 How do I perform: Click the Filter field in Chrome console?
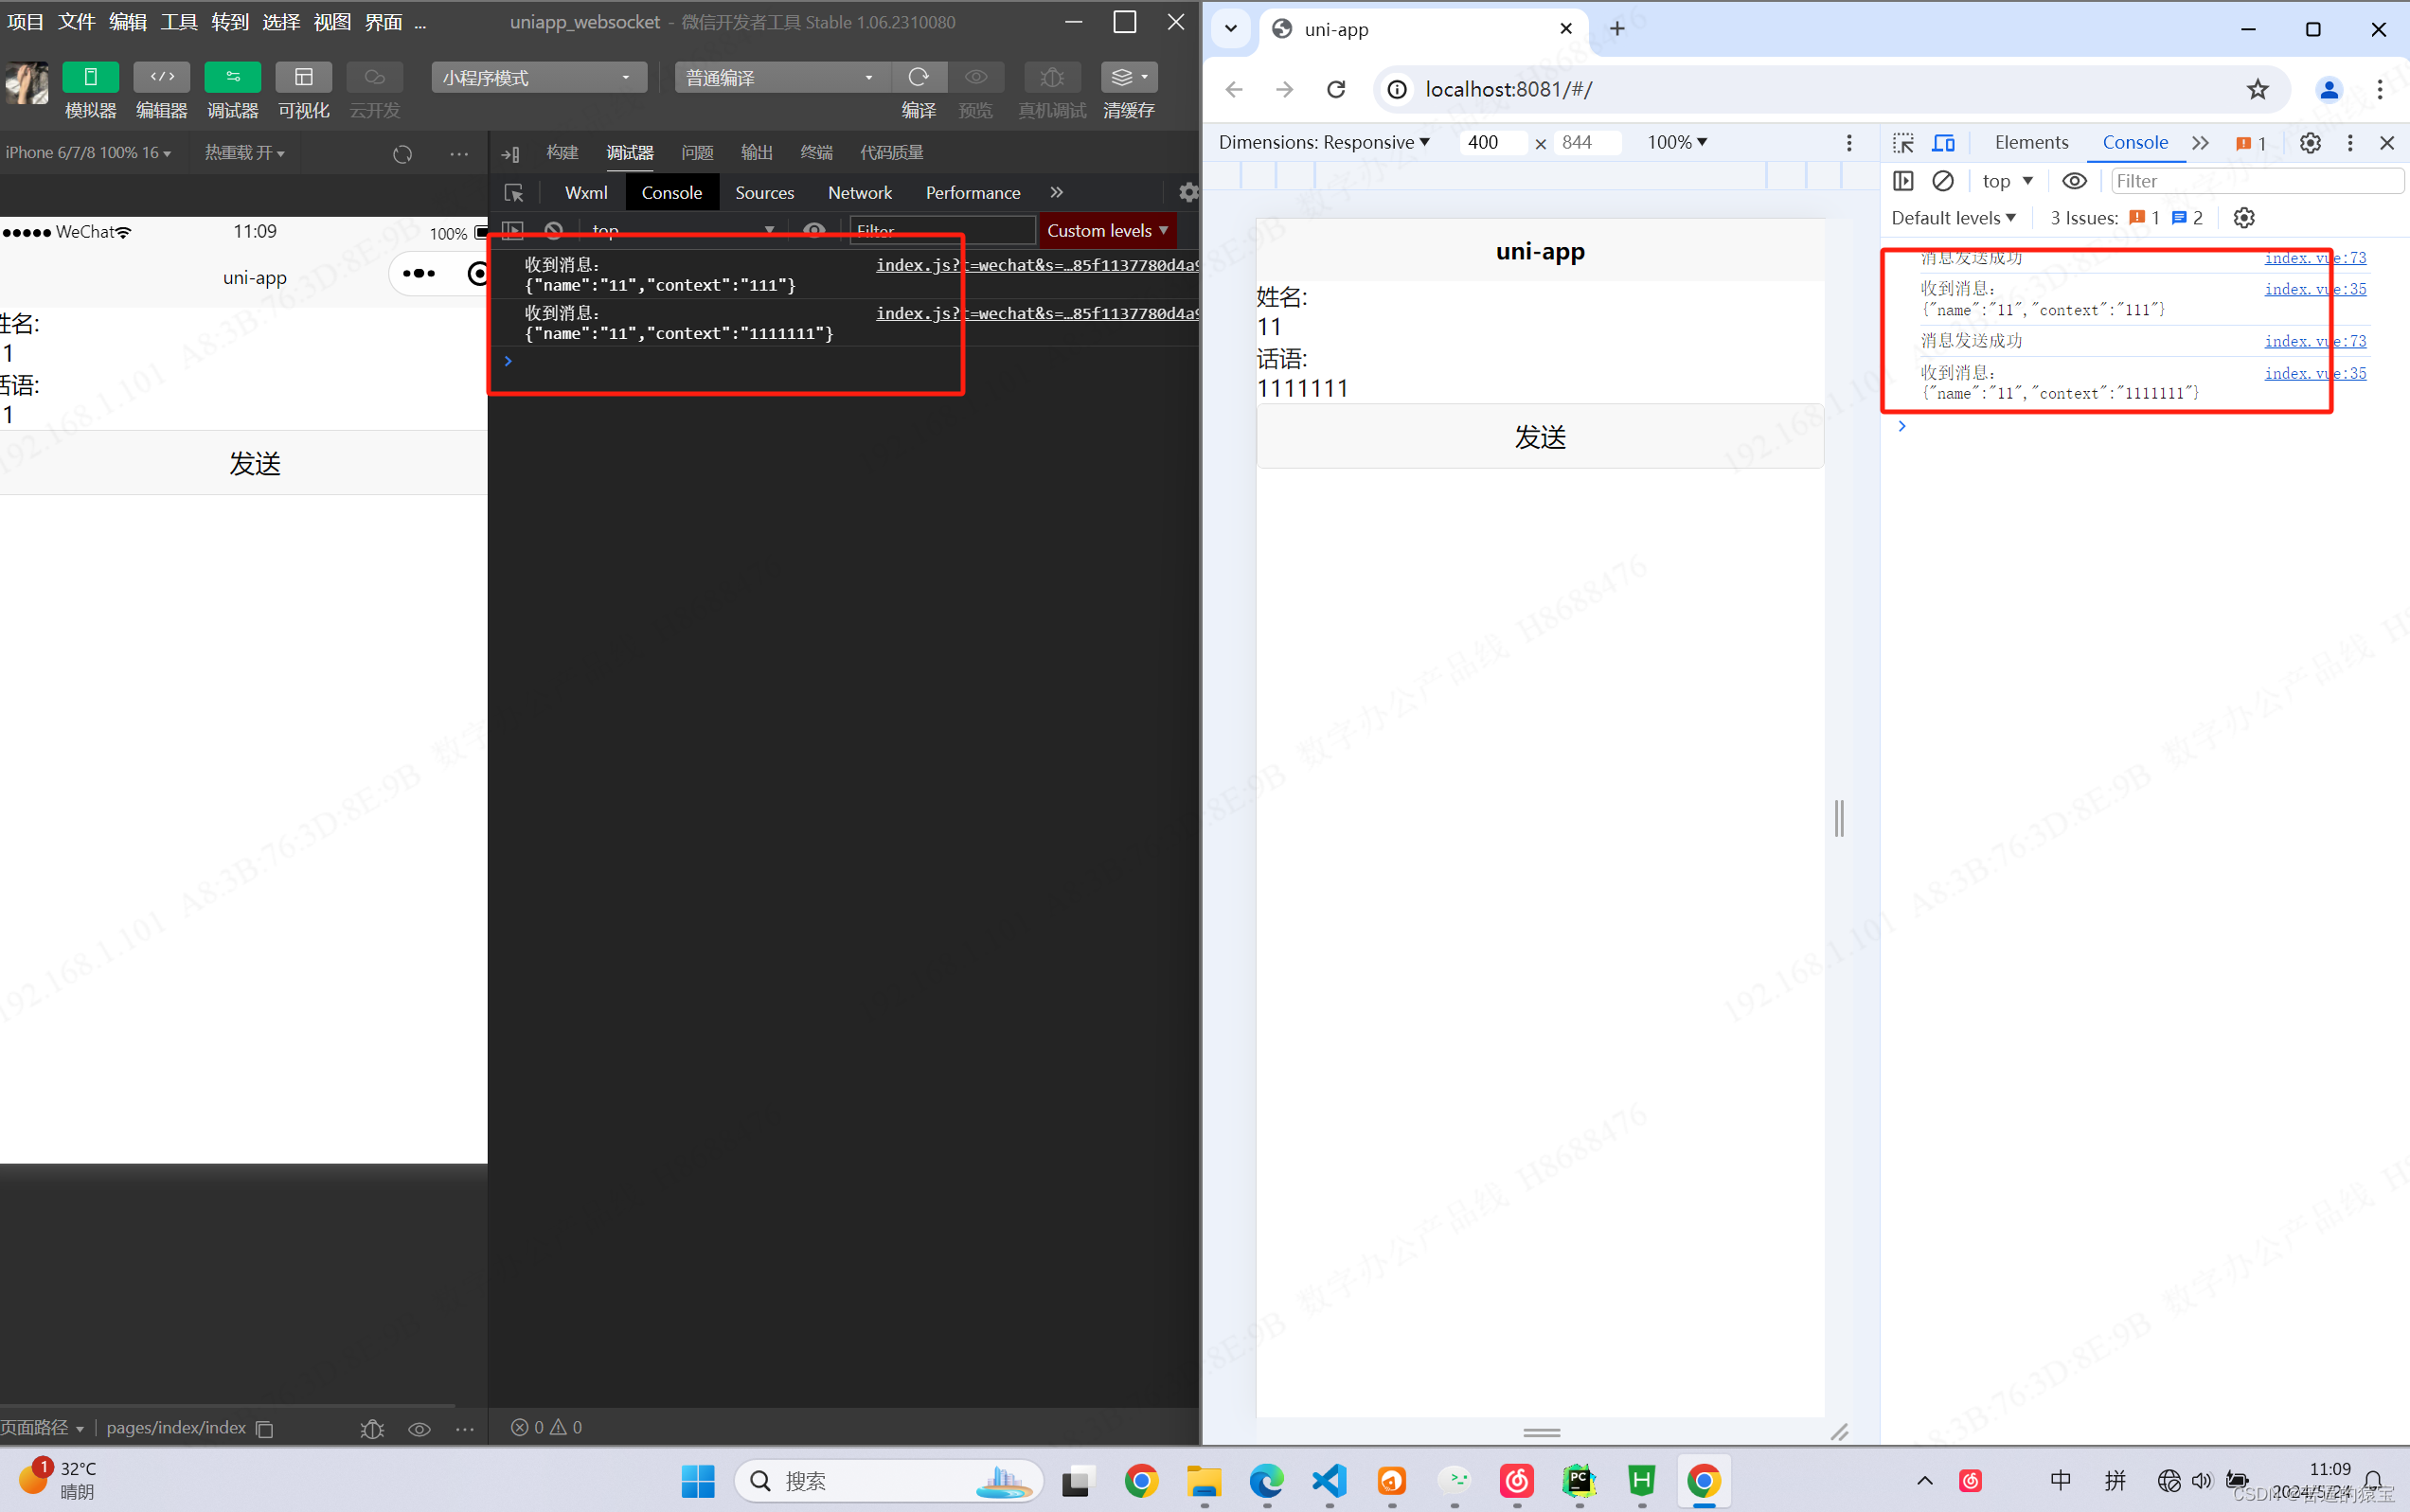click(x=2255, y=181)
